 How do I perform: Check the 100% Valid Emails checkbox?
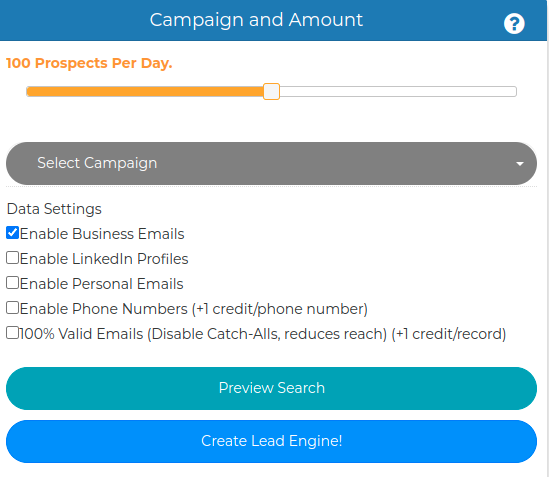[x=13, y=333]
